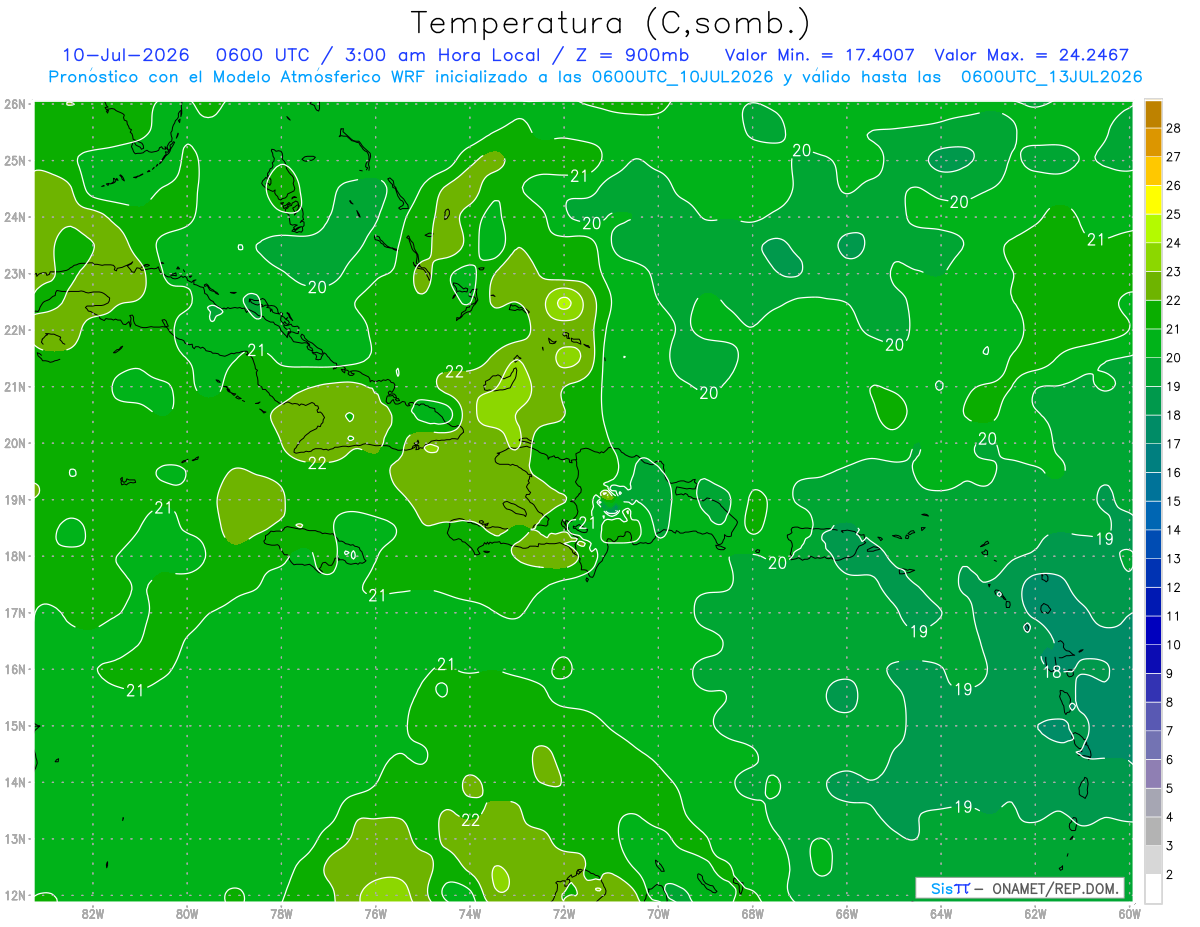The image size is (1200, 927).
Task: Click the '25N' latitude axis label
Action: (15, 161)
